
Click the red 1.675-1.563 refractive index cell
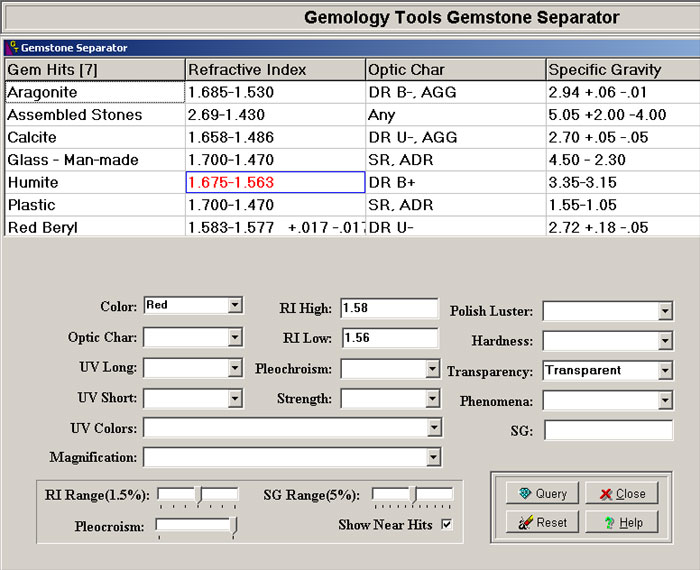pos(275,182)
